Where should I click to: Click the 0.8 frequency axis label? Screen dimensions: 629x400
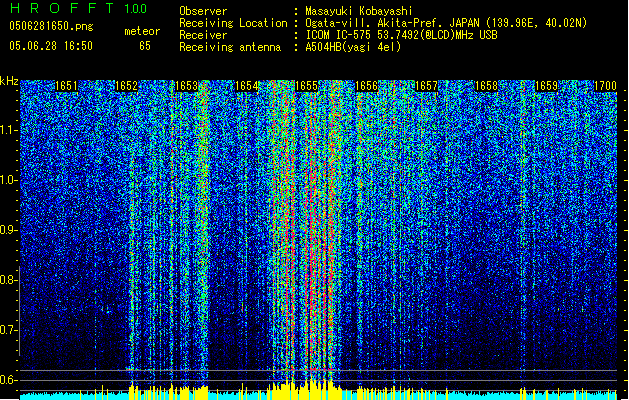[8, 280]
